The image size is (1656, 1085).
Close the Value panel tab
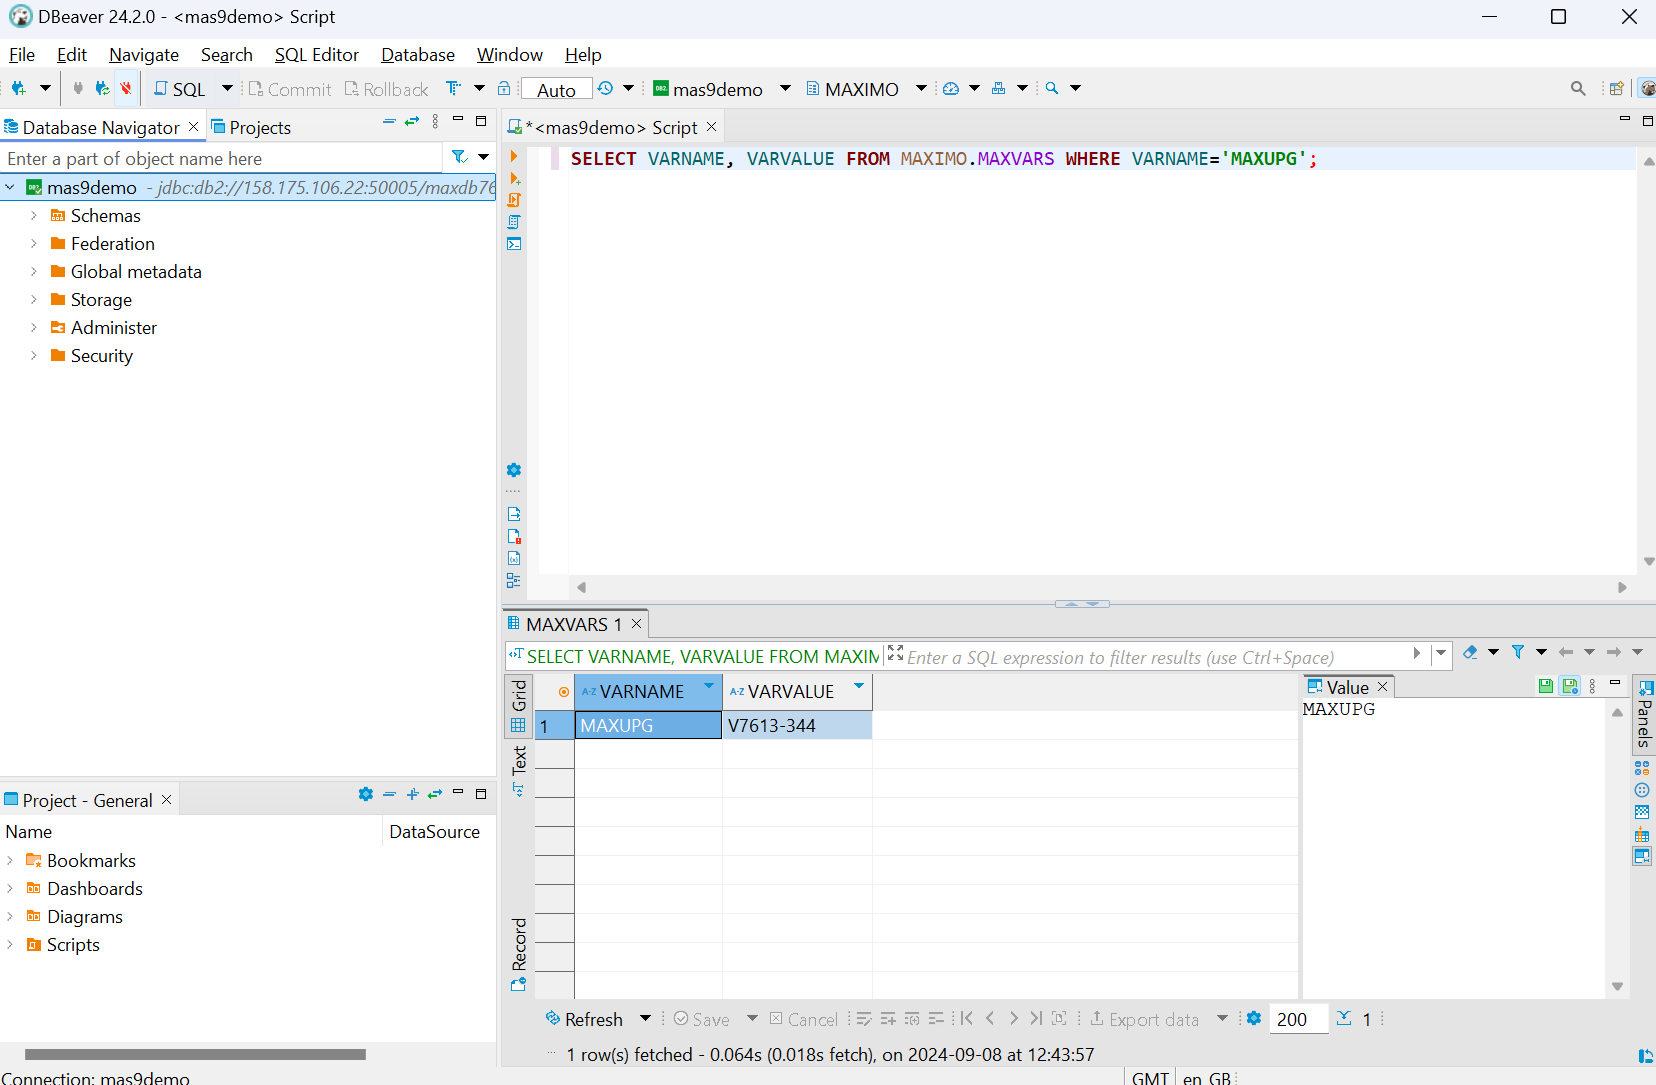tap(1383, 687)
